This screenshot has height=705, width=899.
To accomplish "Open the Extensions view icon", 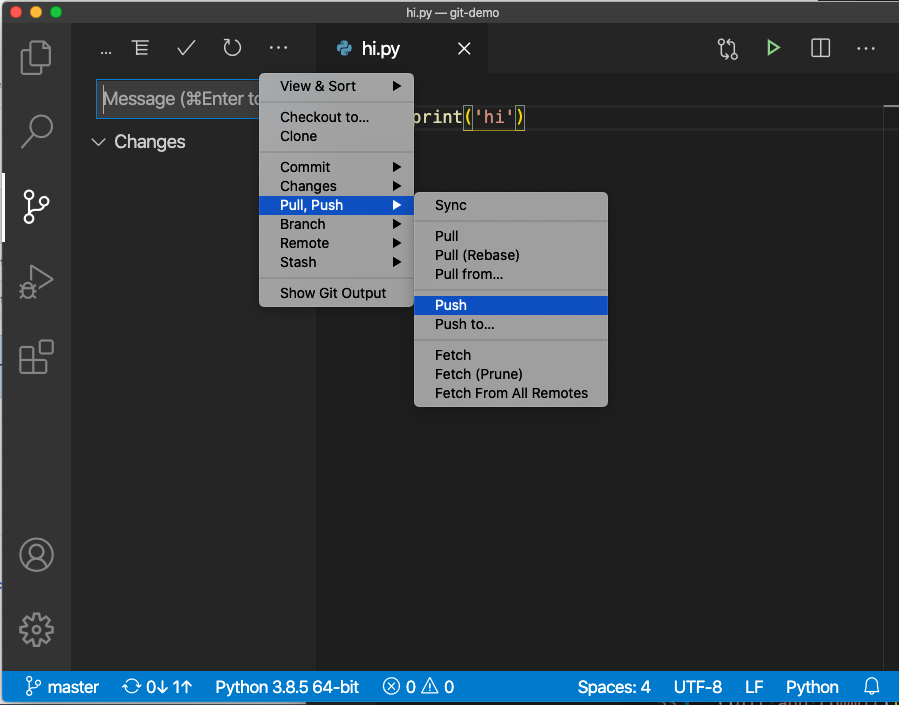I will click(x=36, y=357).
